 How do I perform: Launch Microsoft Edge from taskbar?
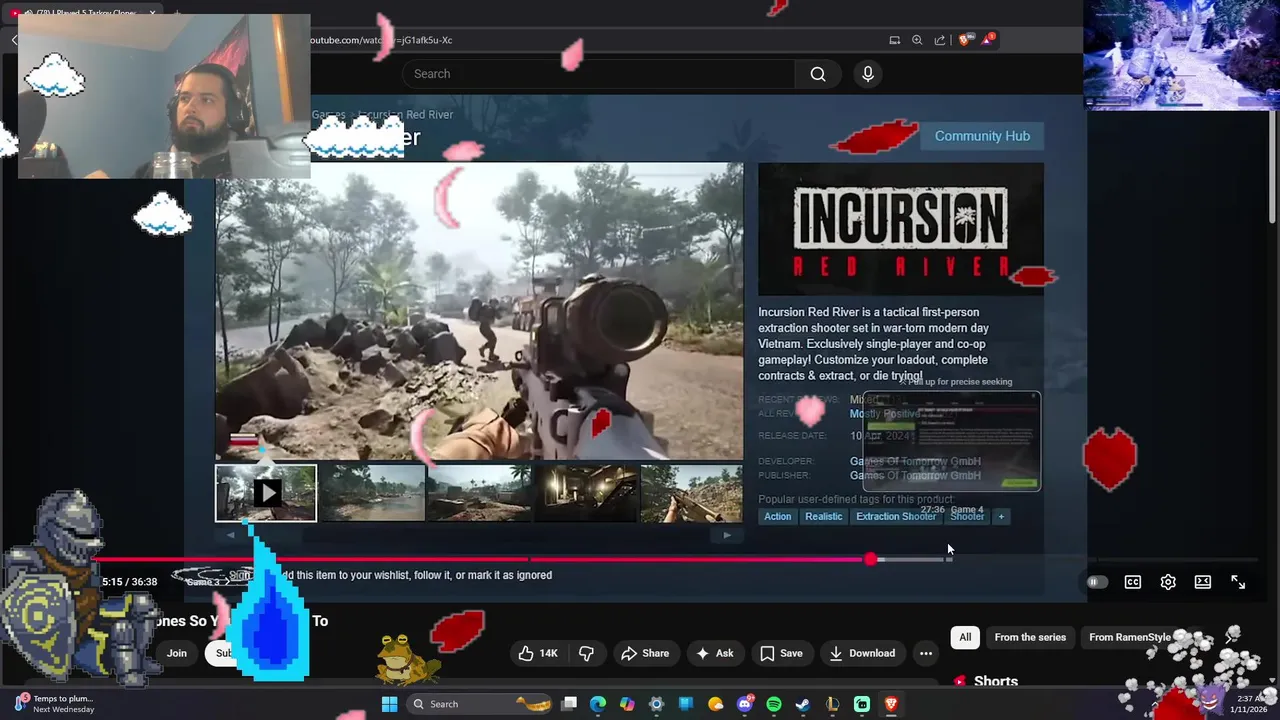point(598,704)
